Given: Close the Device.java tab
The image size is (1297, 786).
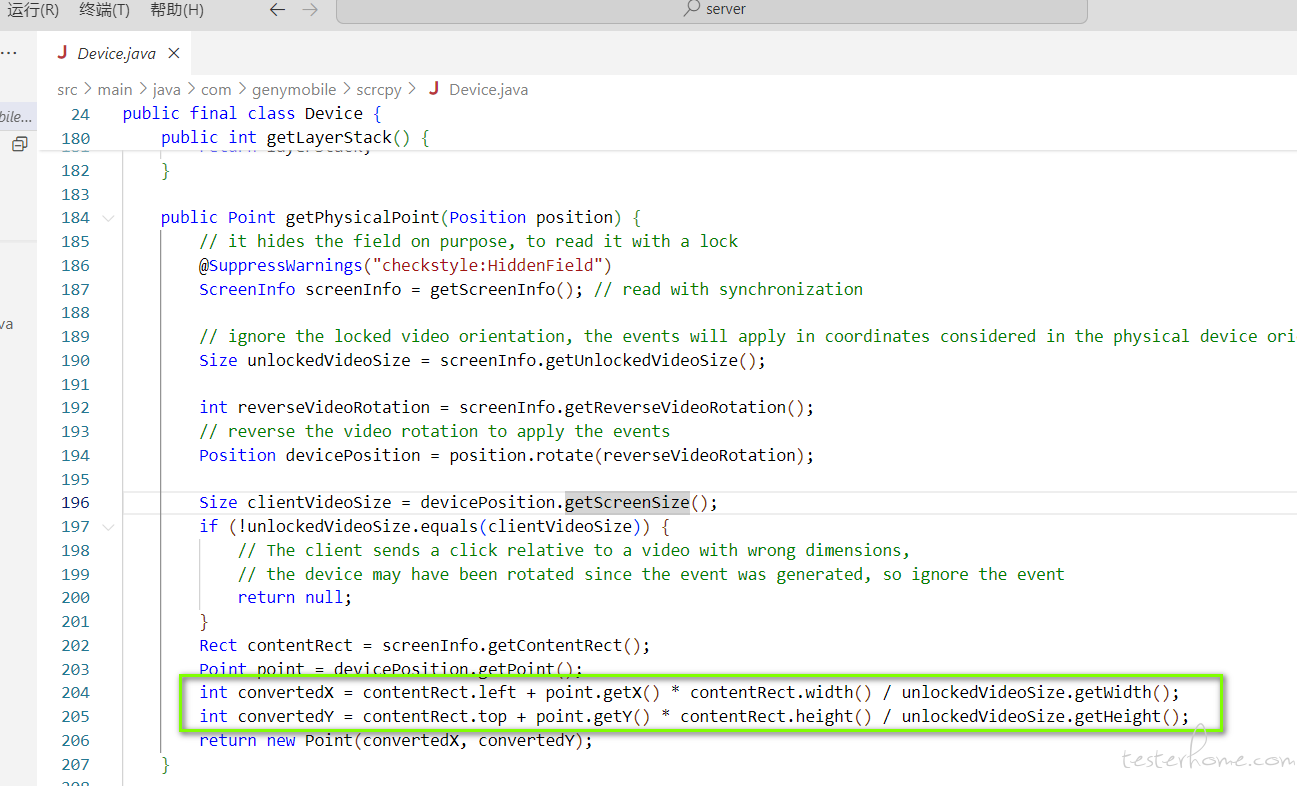Looking at the screenshot, I should [174, 54].
